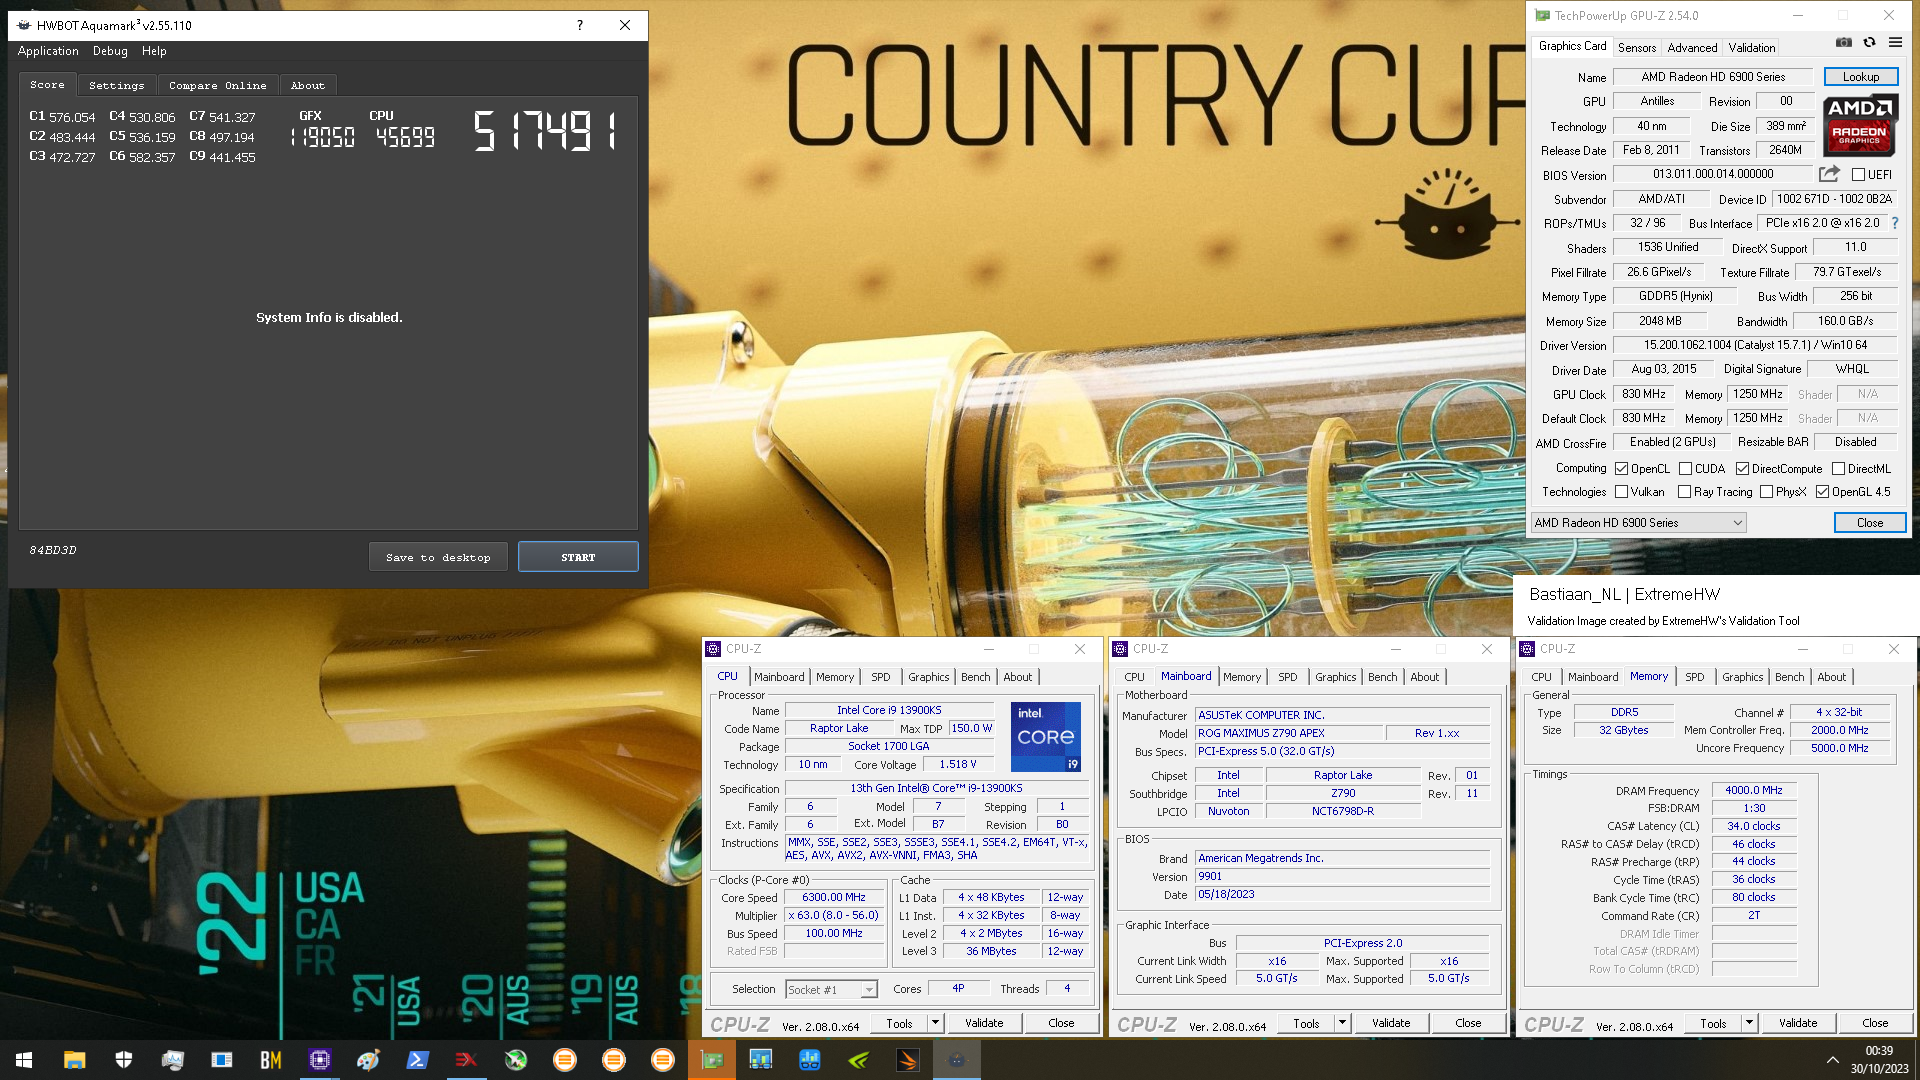The image size is (1920, 1080).
Task: Open Windows Security shield taskbar icon
Action: click(123, 1060)
